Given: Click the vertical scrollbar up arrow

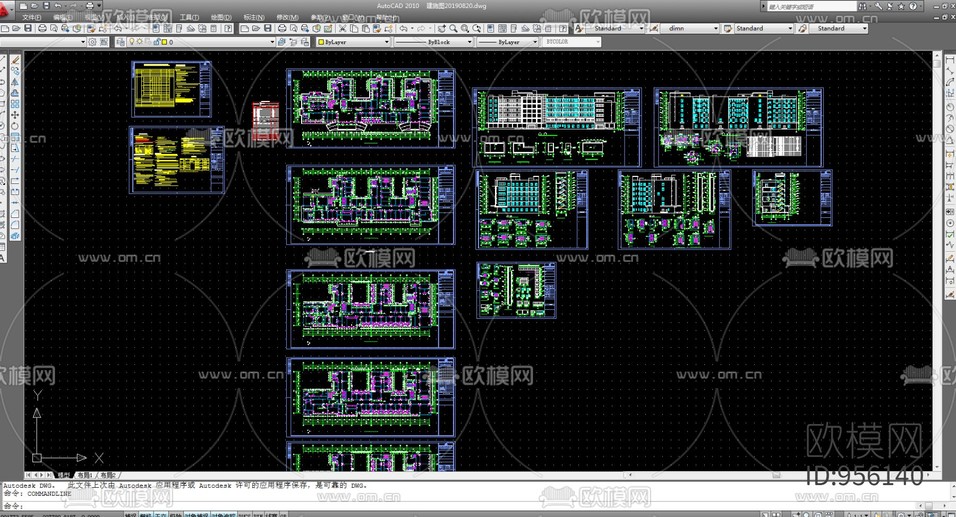Looking at the screenshot, I should click(x=937, y=55).
